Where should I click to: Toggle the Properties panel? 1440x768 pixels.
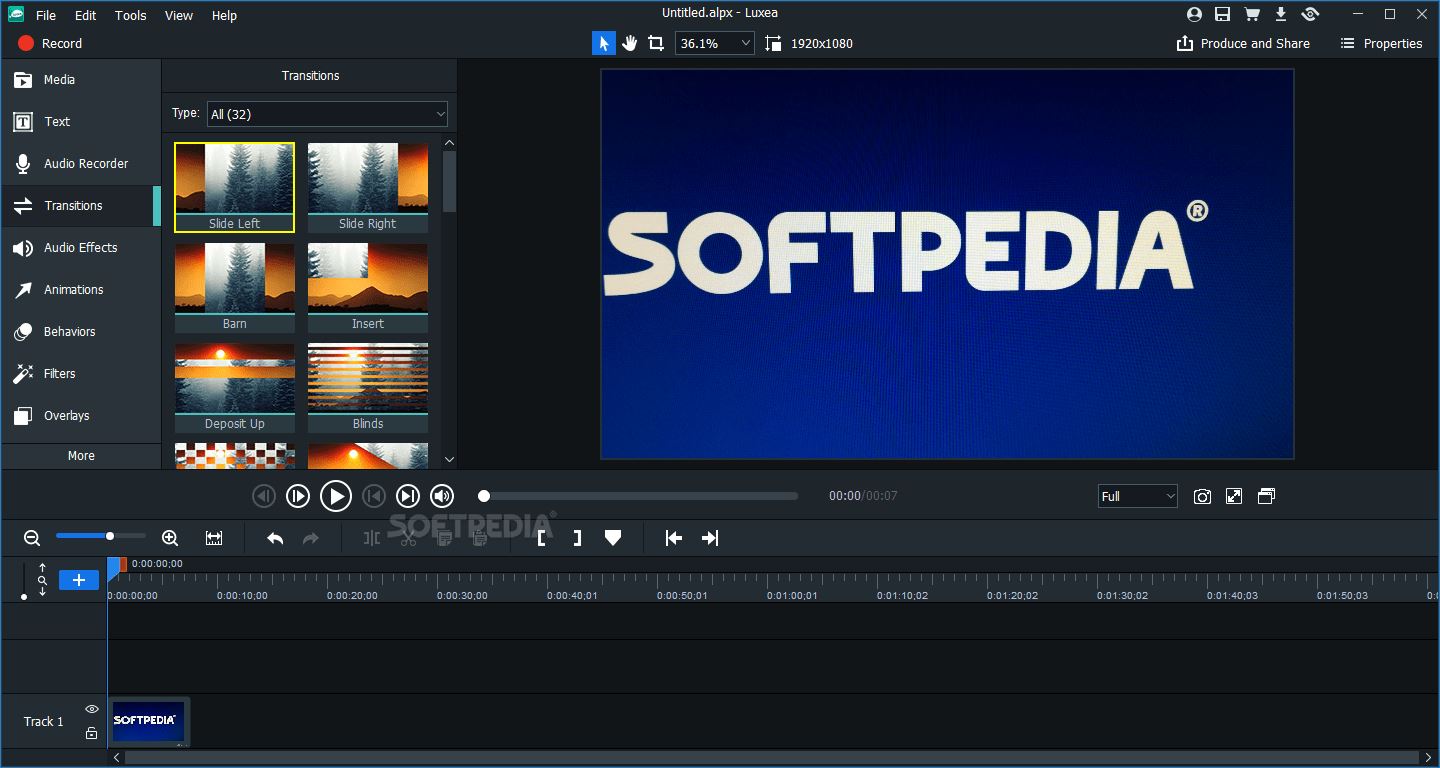1381,43
